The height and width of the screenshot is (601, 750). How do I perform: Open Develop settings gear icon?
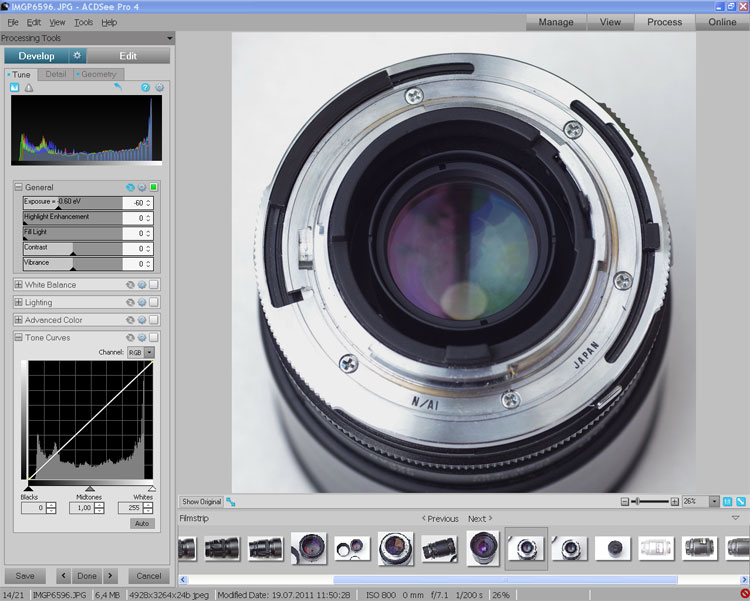pyautogui.click(x=78, y=56)
